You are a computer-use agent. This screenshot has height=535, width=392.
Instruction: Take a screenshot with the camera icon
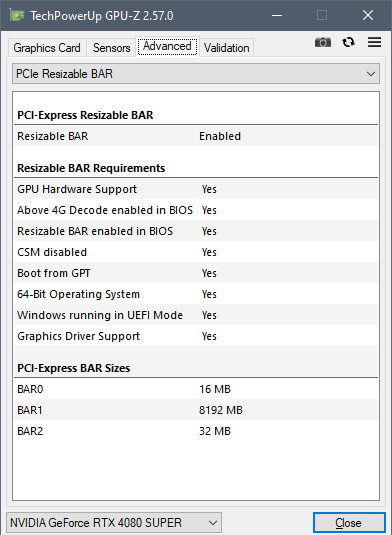pyautogui.click(x=322, y=43)
